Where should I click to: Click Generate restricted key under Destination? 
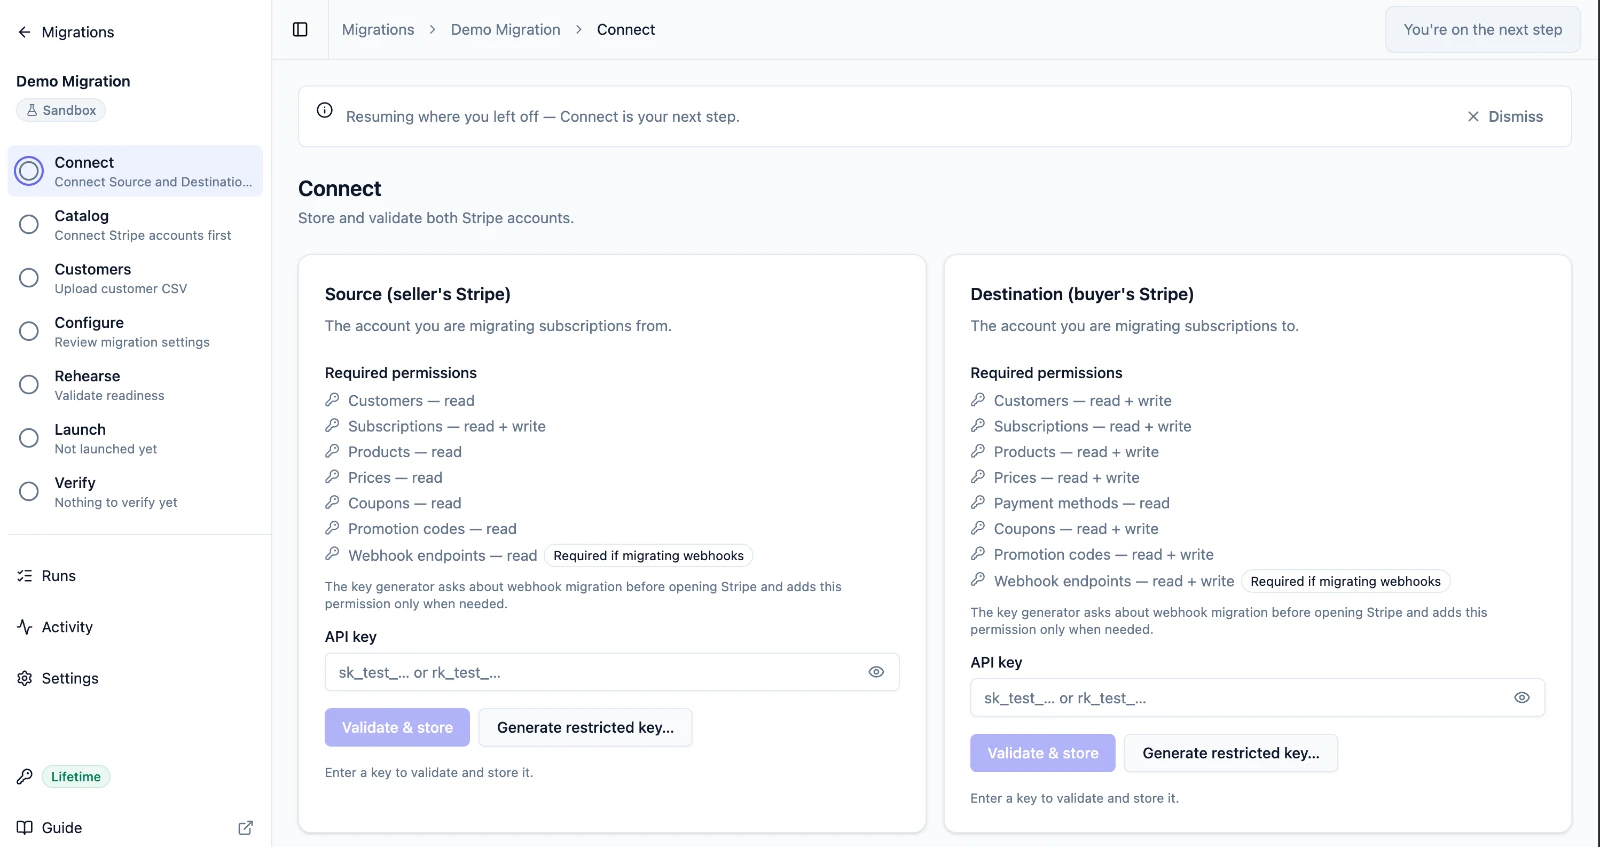coord(1231,754)
